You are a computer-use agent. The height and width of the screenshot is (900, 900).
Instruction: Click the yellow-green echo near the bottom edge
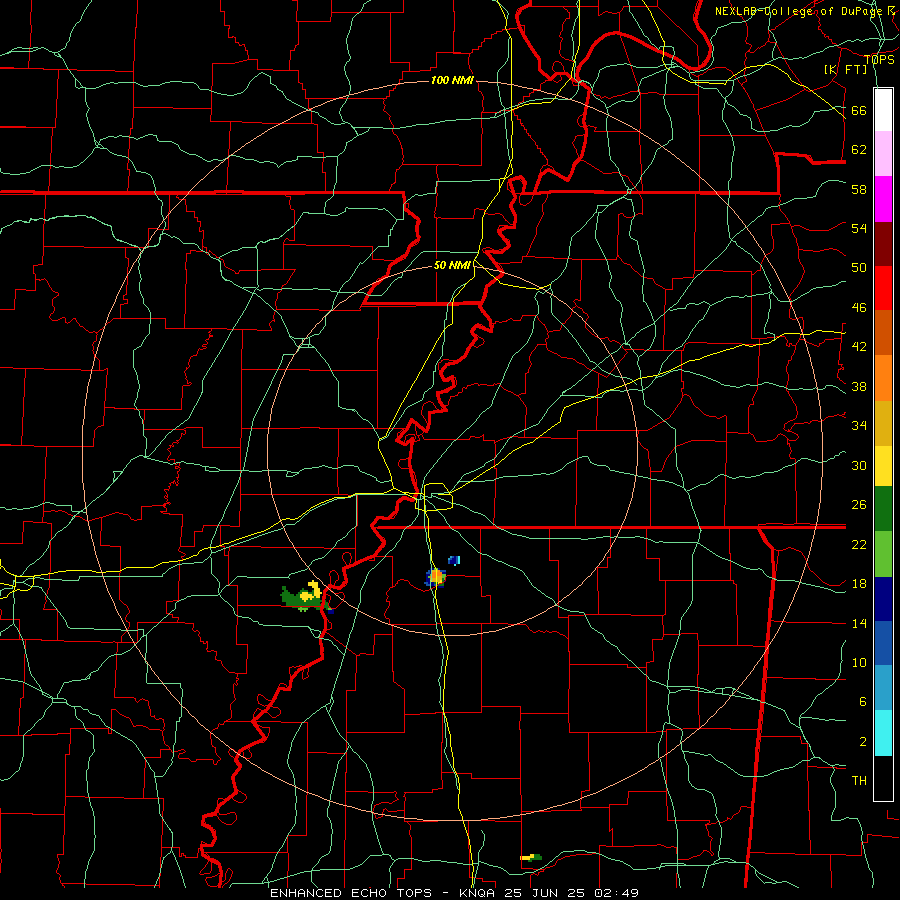click(x=530, y=858)
